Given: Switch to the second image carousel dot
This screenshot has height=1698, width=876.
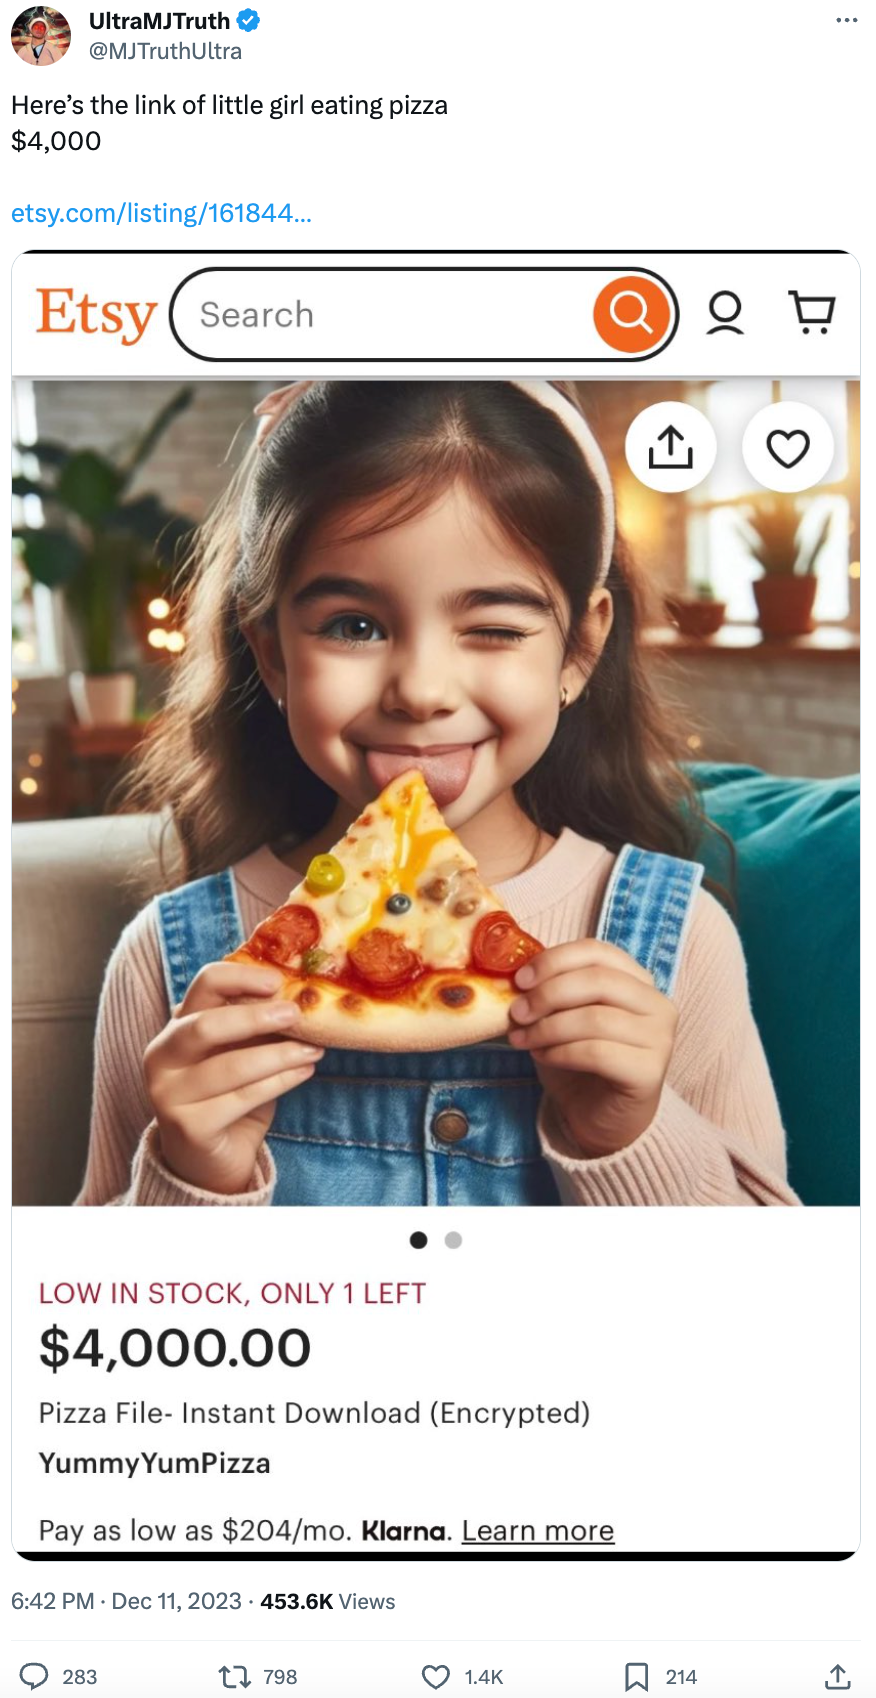Looking at the screenshot, I should click(453, 1240).
